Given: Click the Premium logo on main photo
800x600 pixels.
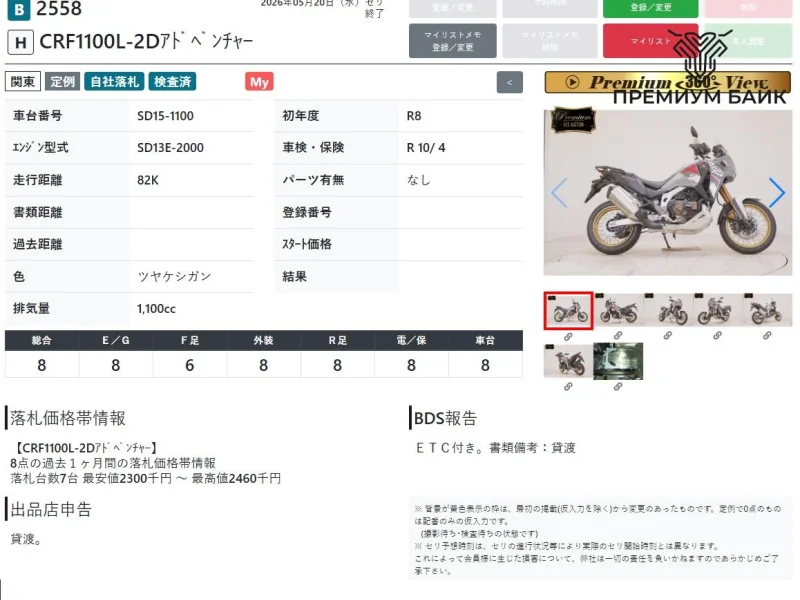Looking at the screenshot, I should click(x=573, y=120).
